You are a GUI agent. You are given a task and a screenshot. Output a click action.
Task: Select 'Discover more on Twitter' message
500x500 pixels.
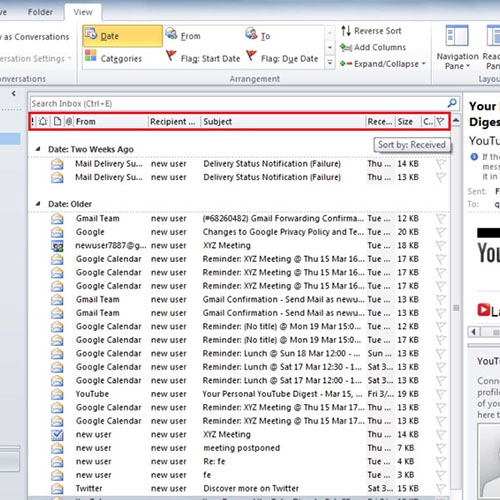coord(239,488)
